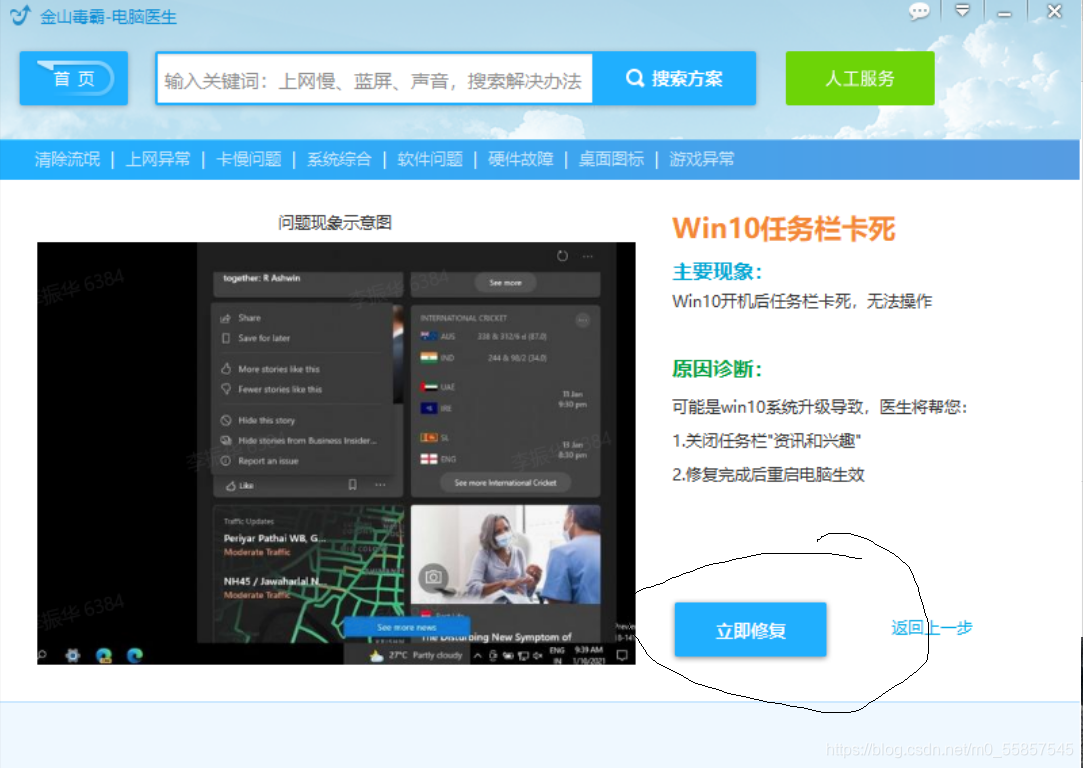1083x768 pixels.
Task: Open the 清除流氓 category
Action: 68,160
